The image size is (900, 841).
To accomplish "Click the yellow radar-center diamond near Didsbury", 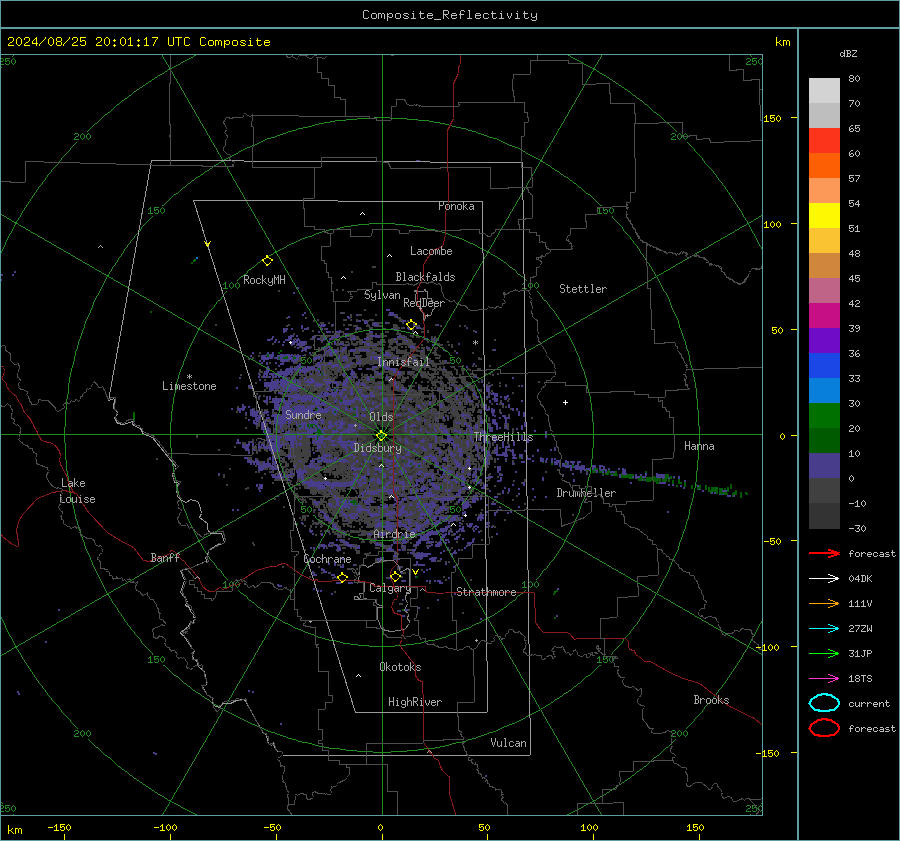I will pos(381,435).
